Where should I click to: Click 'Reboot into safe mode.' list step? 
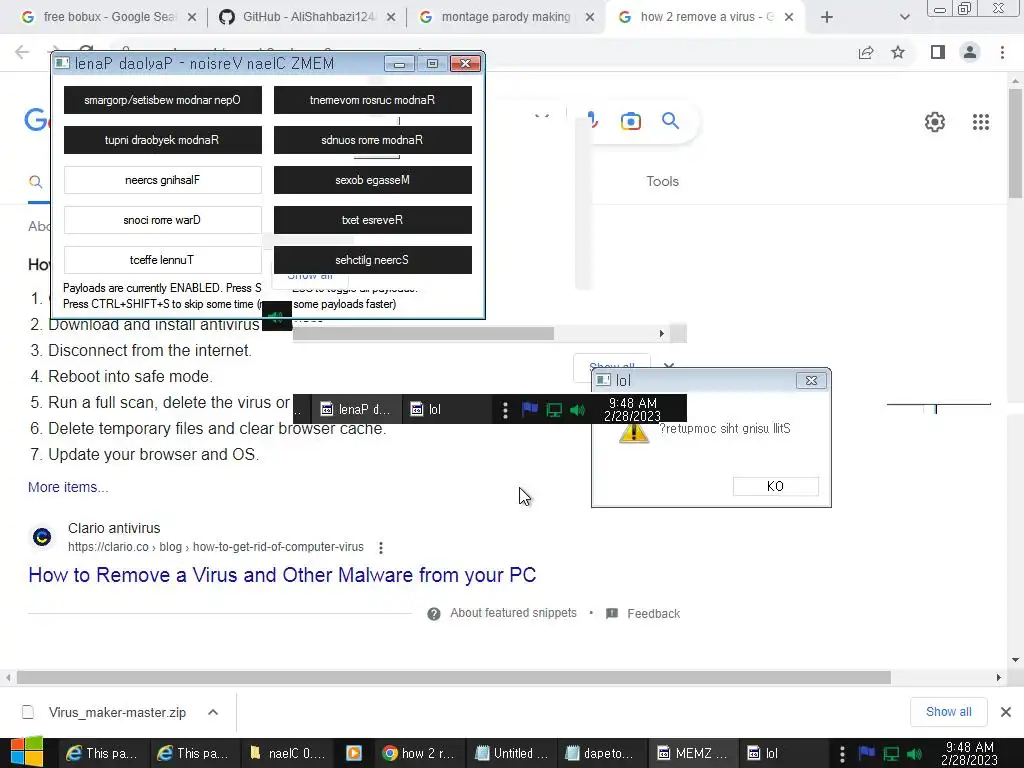130,377
